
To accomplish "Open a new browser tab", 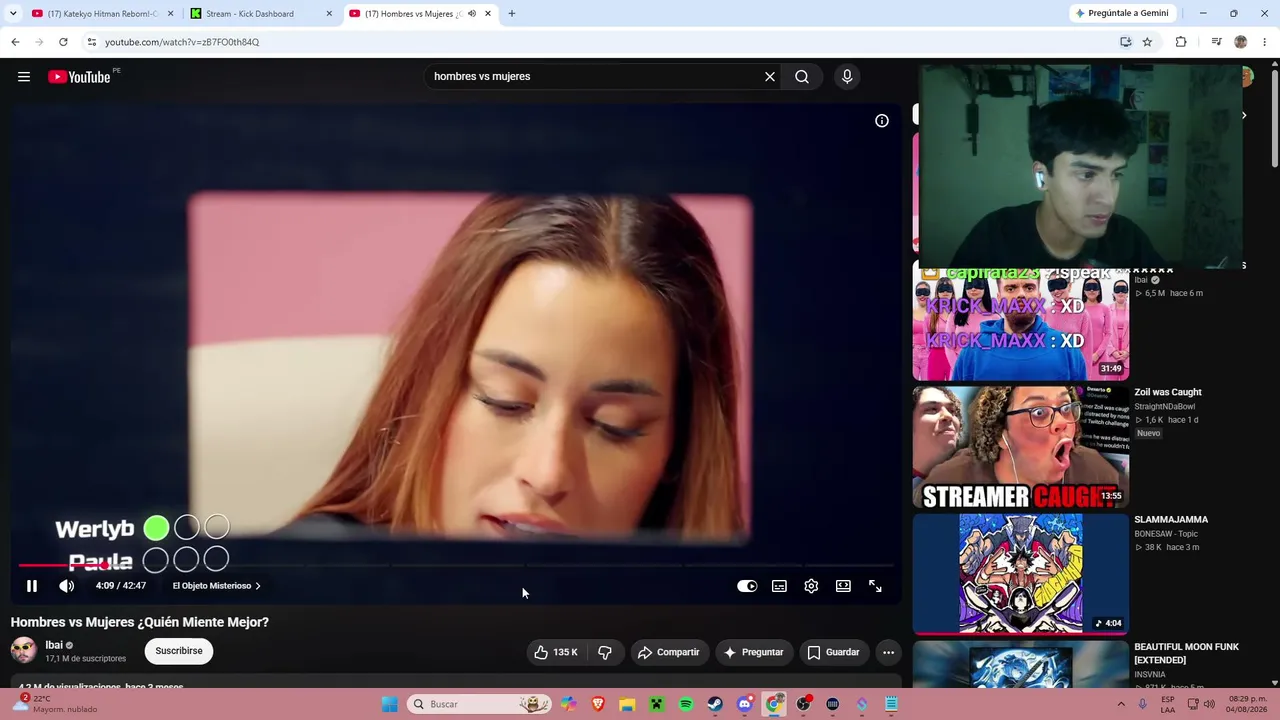I will pyautogui.click(x=512, y=14).
